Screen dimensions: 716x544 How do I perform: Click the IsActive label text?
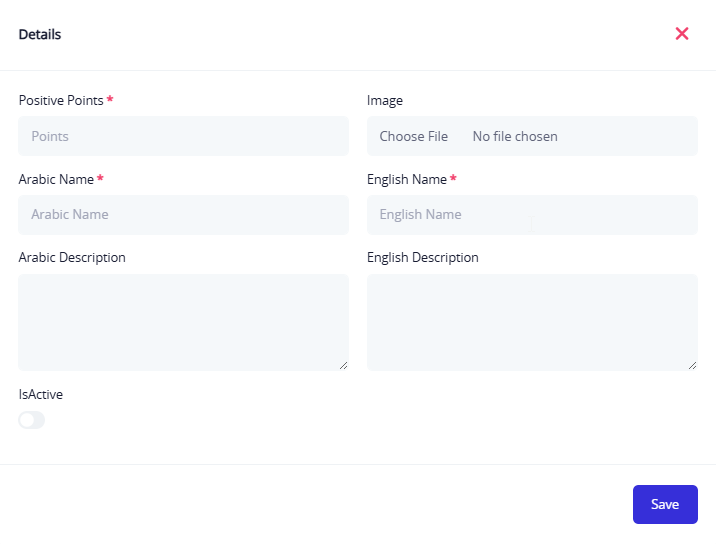(x=41, y=394)
